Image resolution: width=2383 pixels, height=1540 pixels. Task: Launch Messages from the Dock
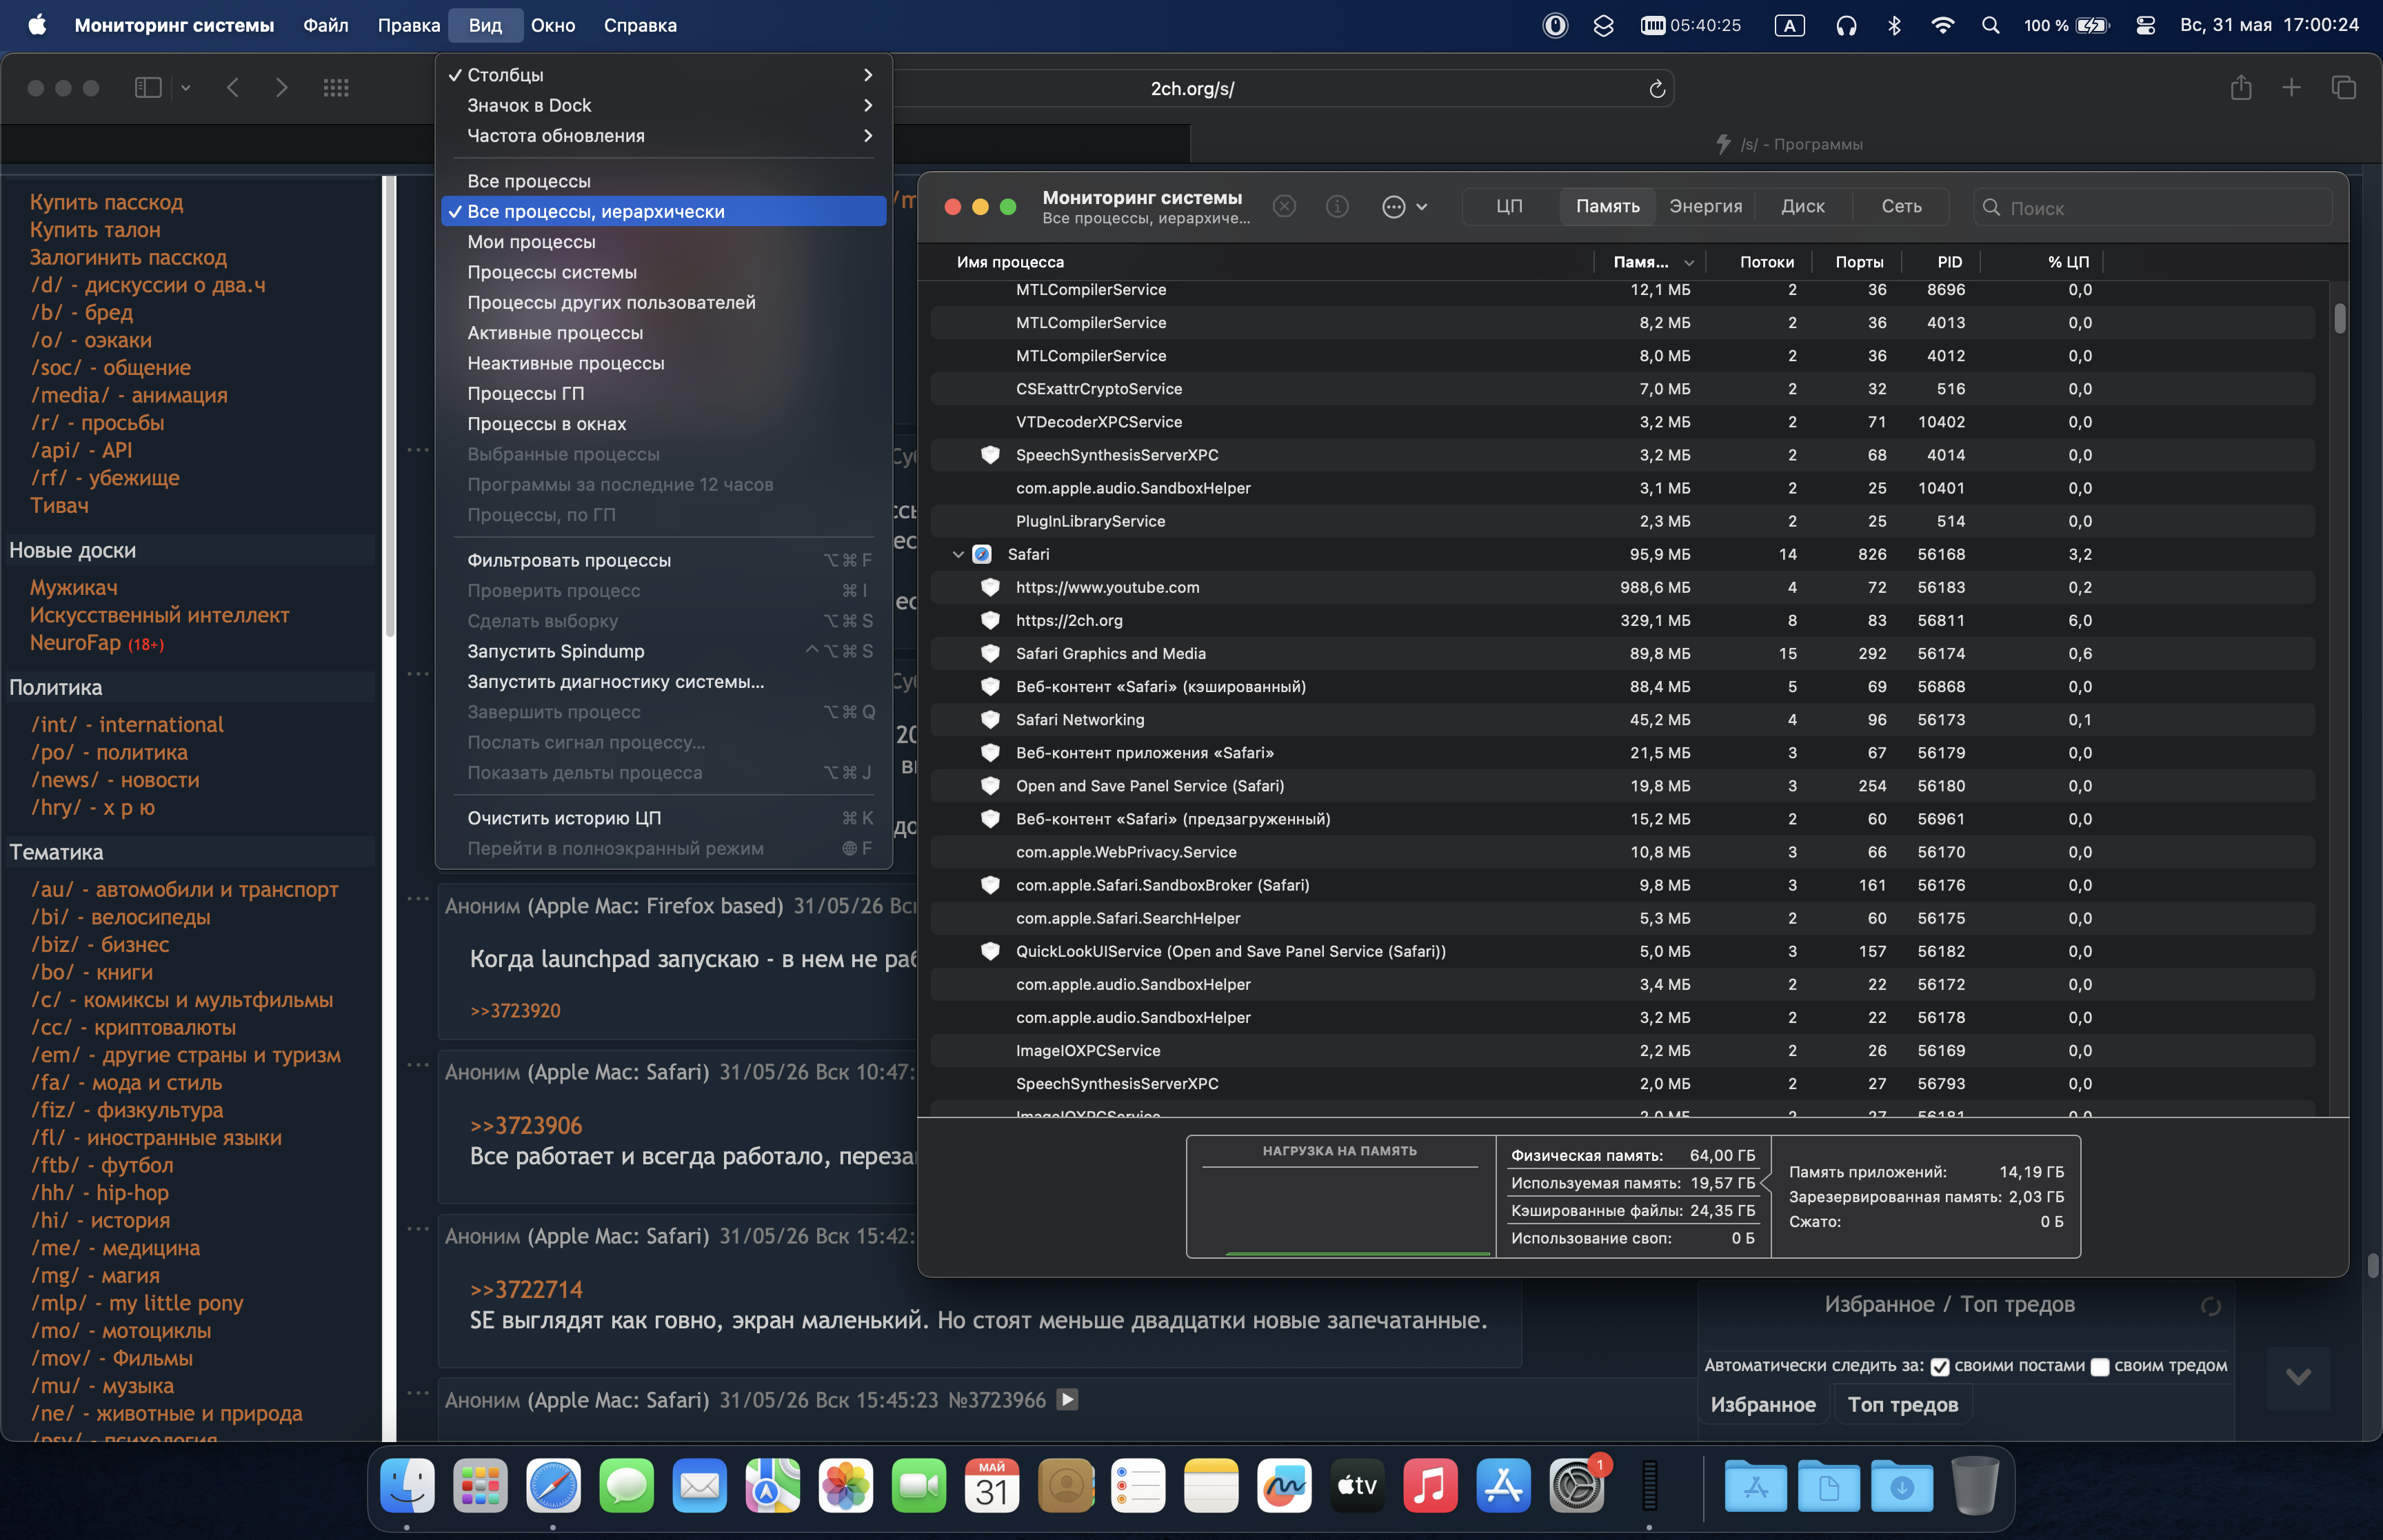click(x=626, y=1486)
